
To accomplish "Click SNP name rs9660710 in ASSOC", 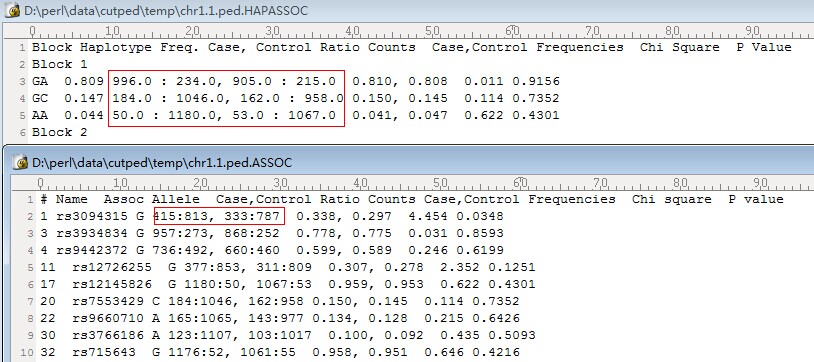I will click(x=108, y=318).
